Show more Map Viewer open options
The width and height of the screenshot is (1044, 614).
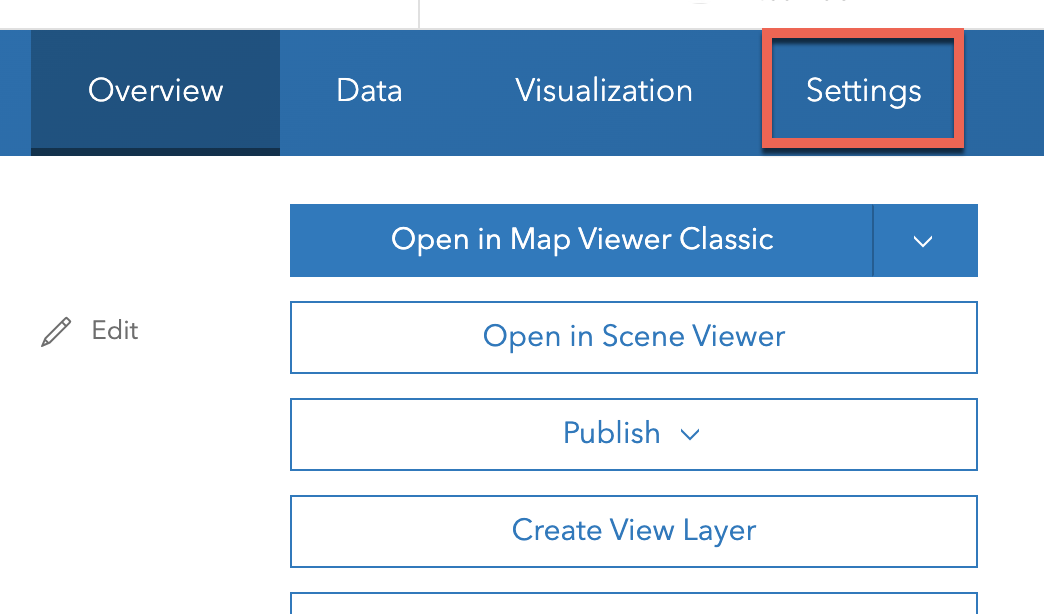tap(924, 241)
